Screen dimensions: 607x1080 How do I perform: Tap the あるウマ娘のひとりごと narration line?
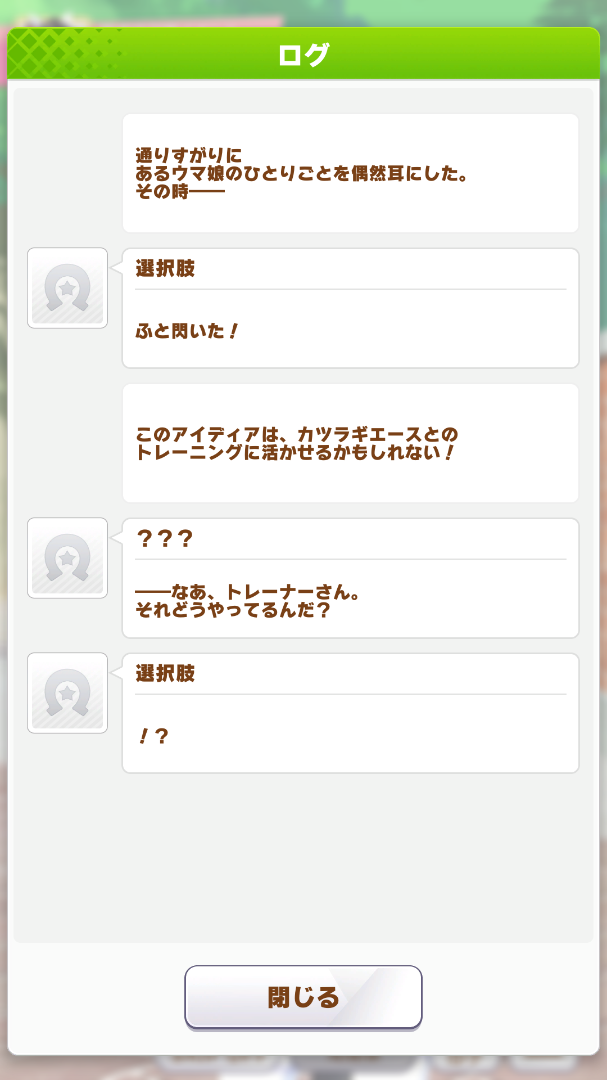pos(302,173)
